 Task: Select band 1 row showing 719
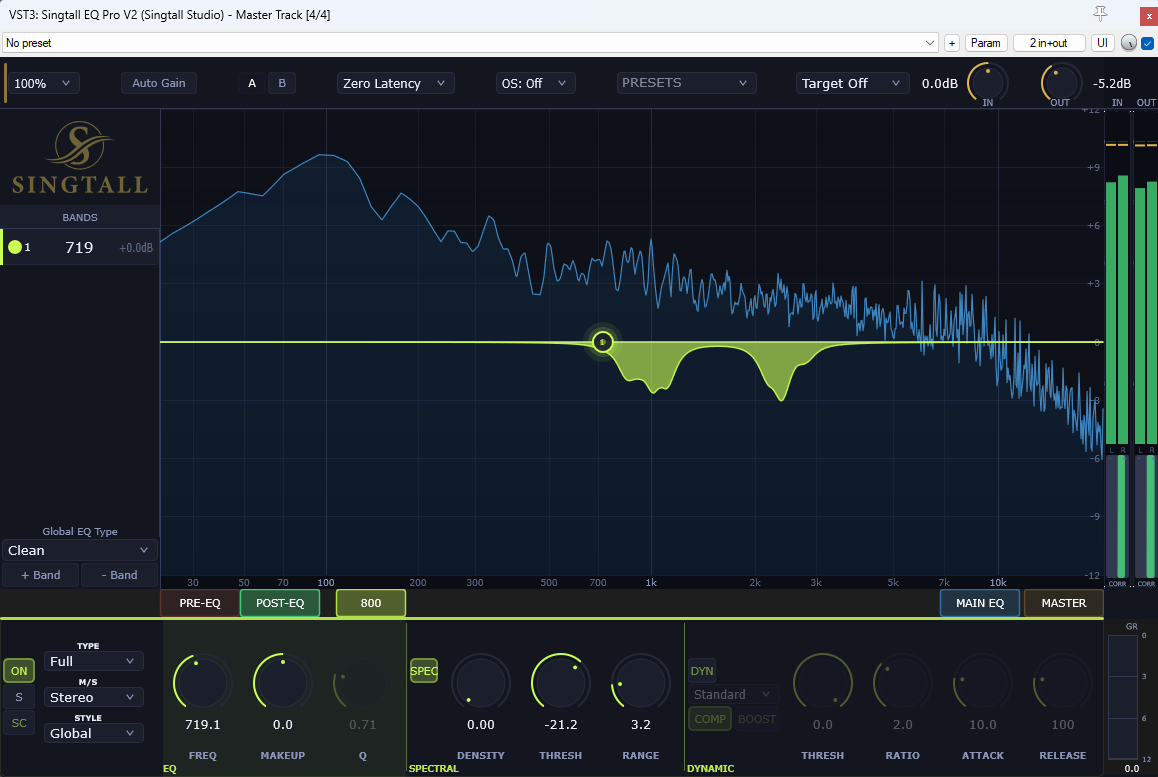[80, 247]
